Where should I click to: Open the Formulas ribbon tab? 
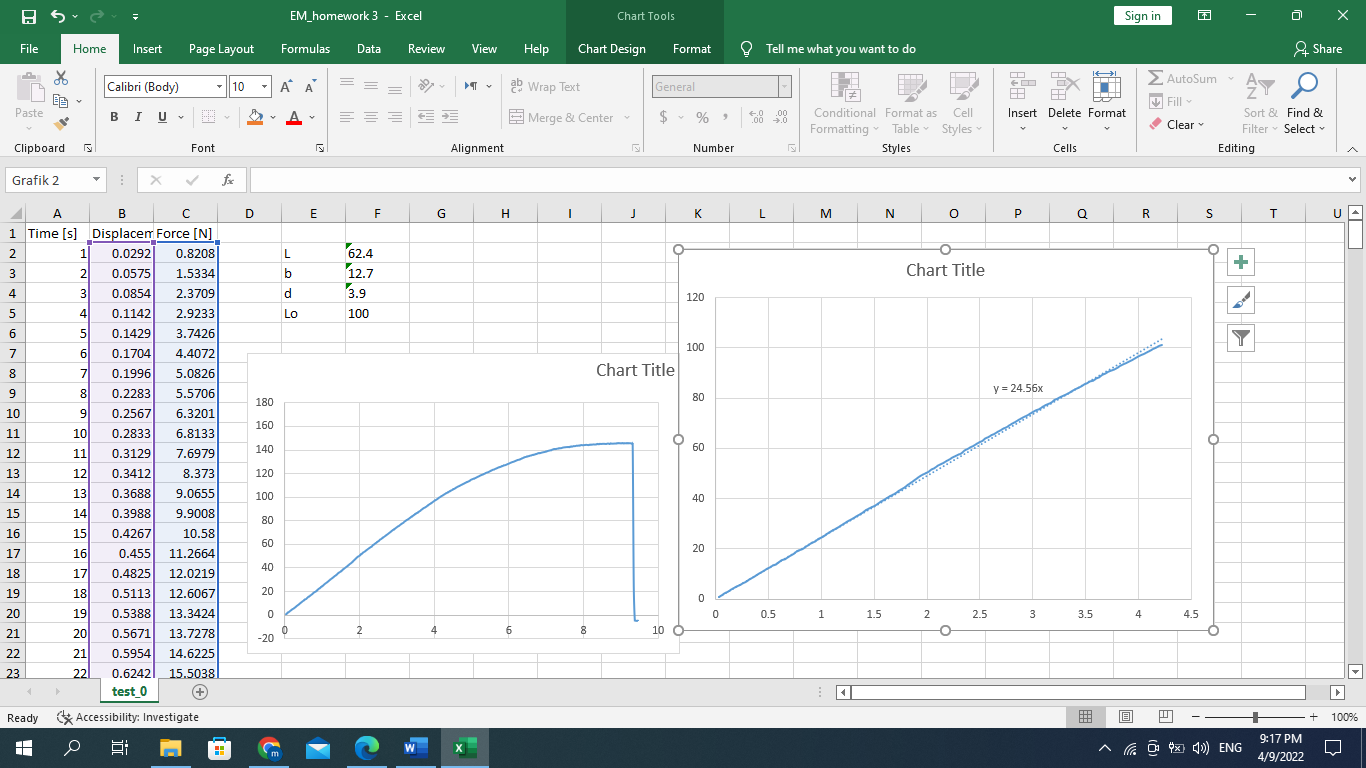click(305, 48)
